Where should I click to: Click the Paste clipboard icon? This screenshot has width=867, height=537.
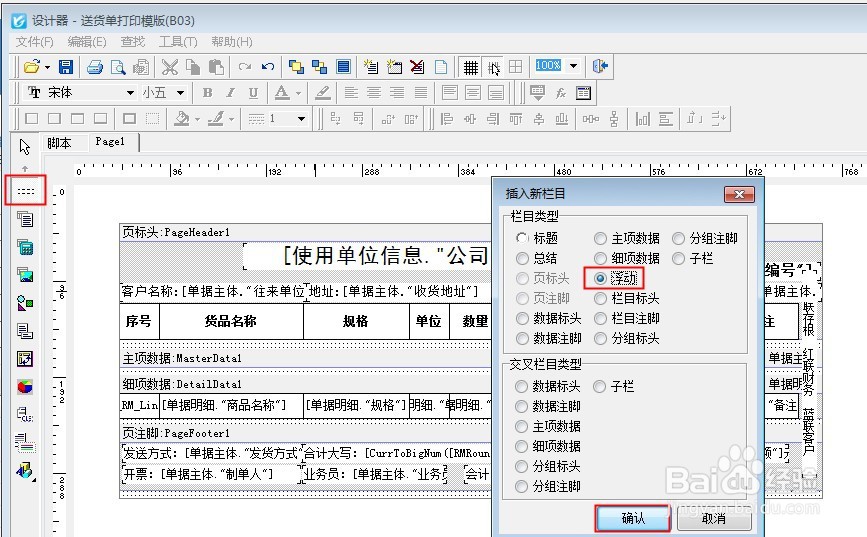[x=216, y=67]
